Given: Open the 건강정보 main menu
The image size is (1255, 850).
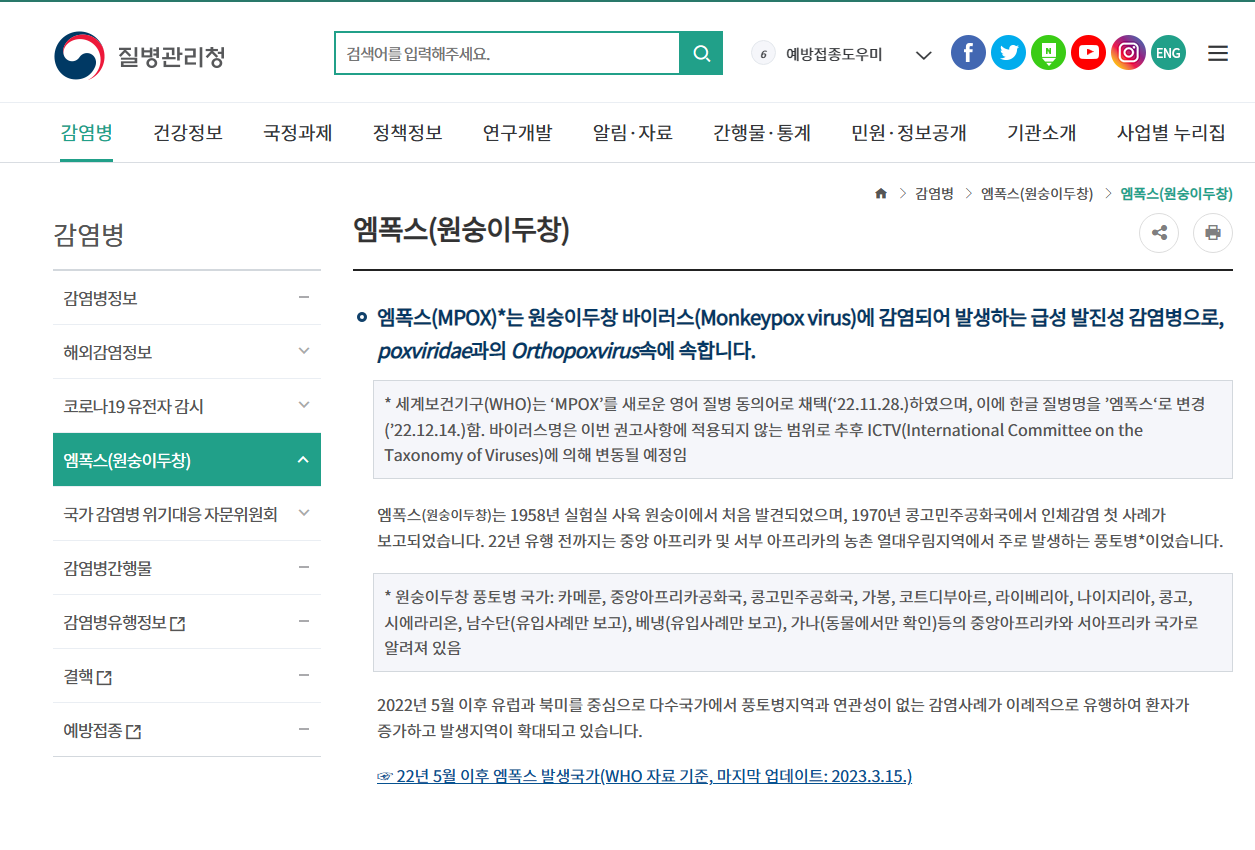Looking at the screenshot, I should coord(188,133).
